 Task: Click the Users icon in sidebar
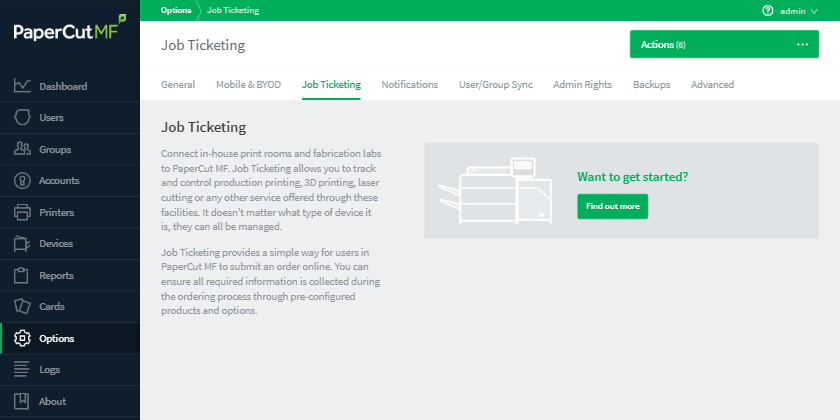[22, 117]
